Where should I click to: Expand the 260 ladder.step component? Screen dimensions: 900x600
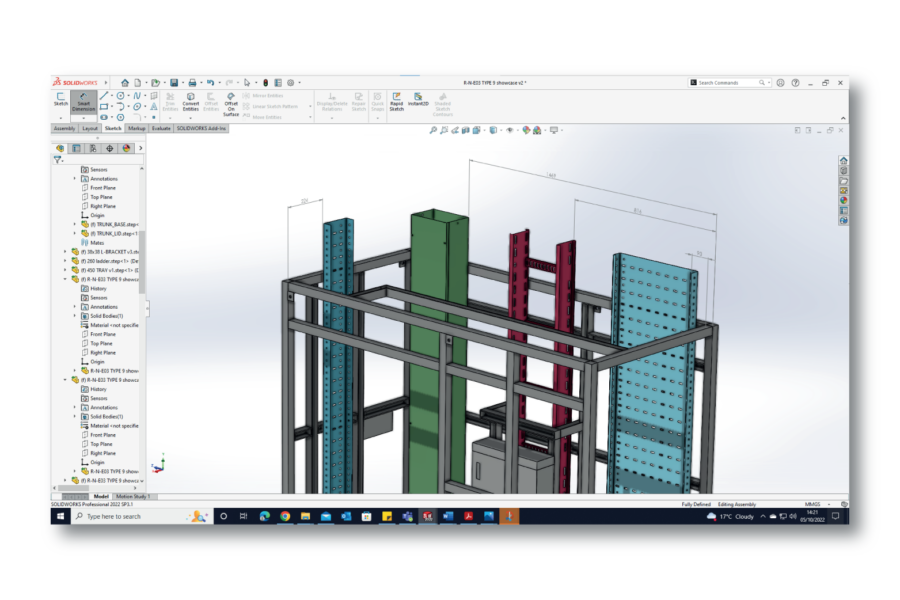(65, 261)
